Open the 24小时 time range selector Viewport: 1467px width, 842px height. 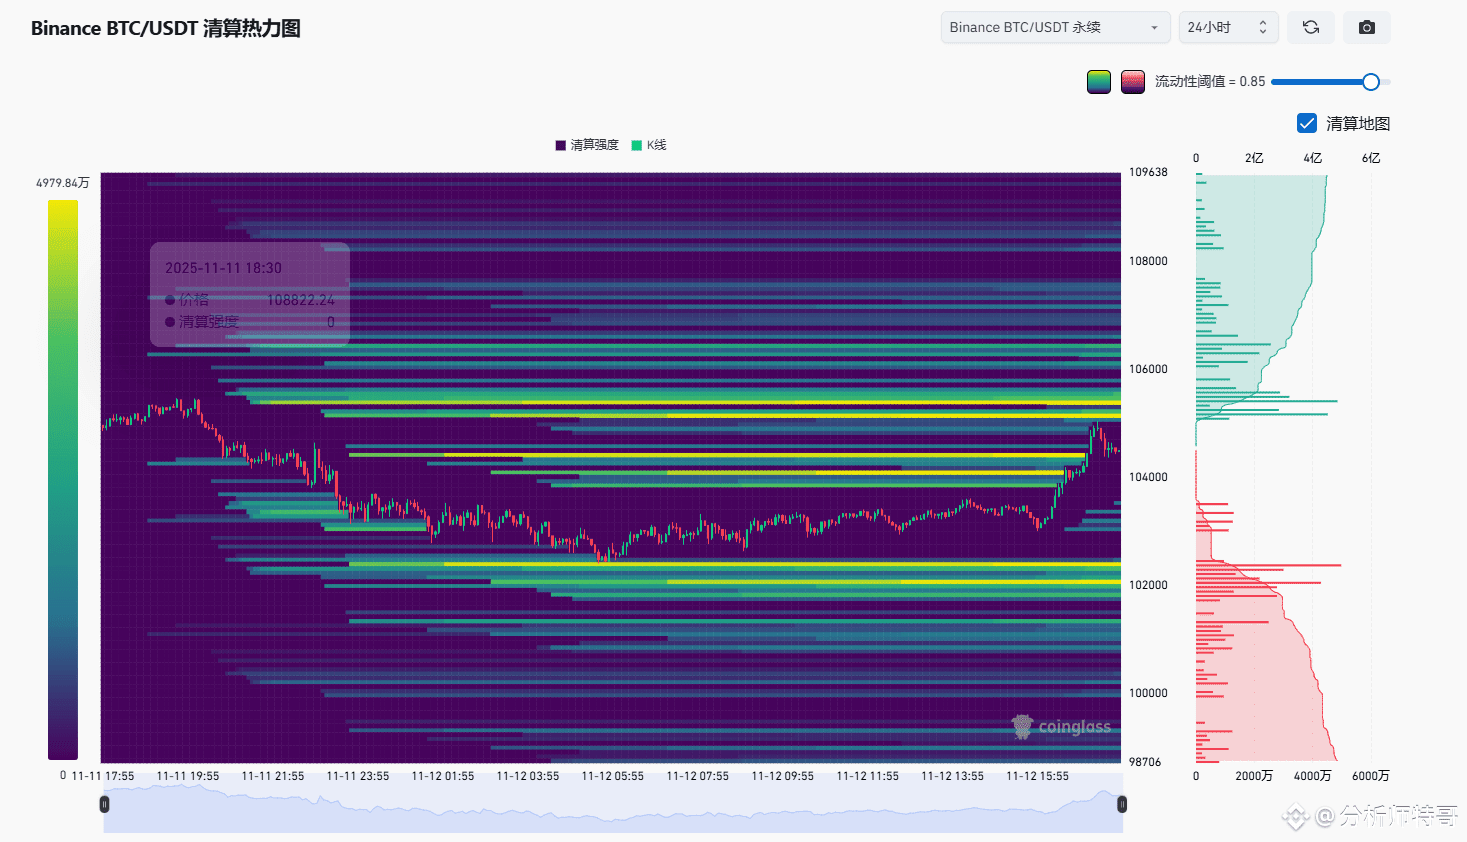pyautogui.click(x=1227, y=28)
